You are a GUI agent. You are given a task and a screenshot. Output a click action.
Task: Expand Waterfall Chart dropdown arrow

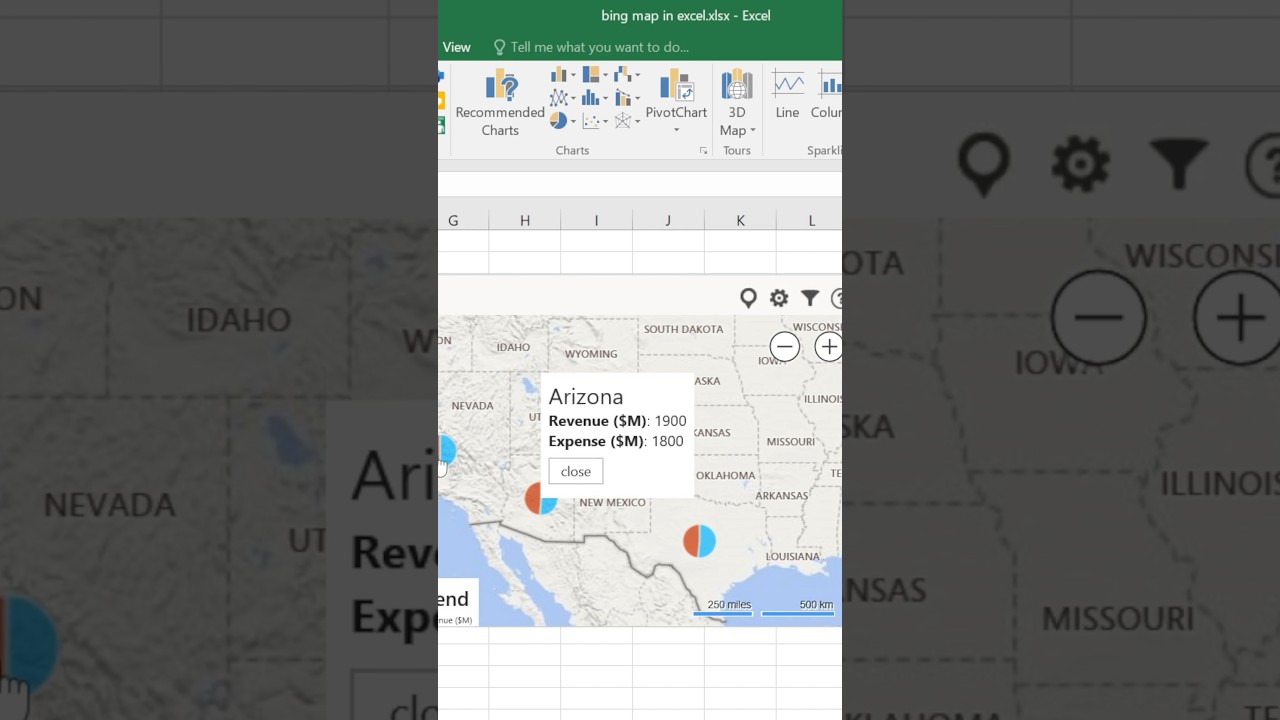(x=636, y=76)
